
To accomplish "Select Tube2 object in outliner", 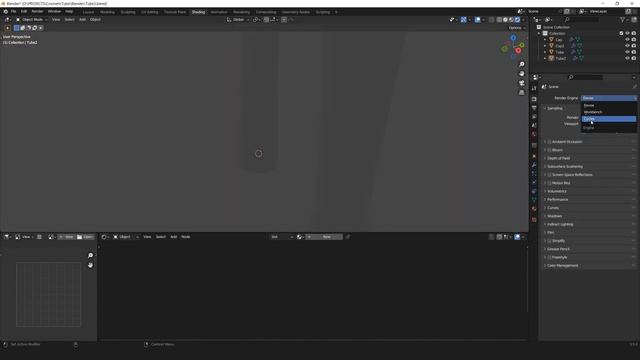I will 561,58.
